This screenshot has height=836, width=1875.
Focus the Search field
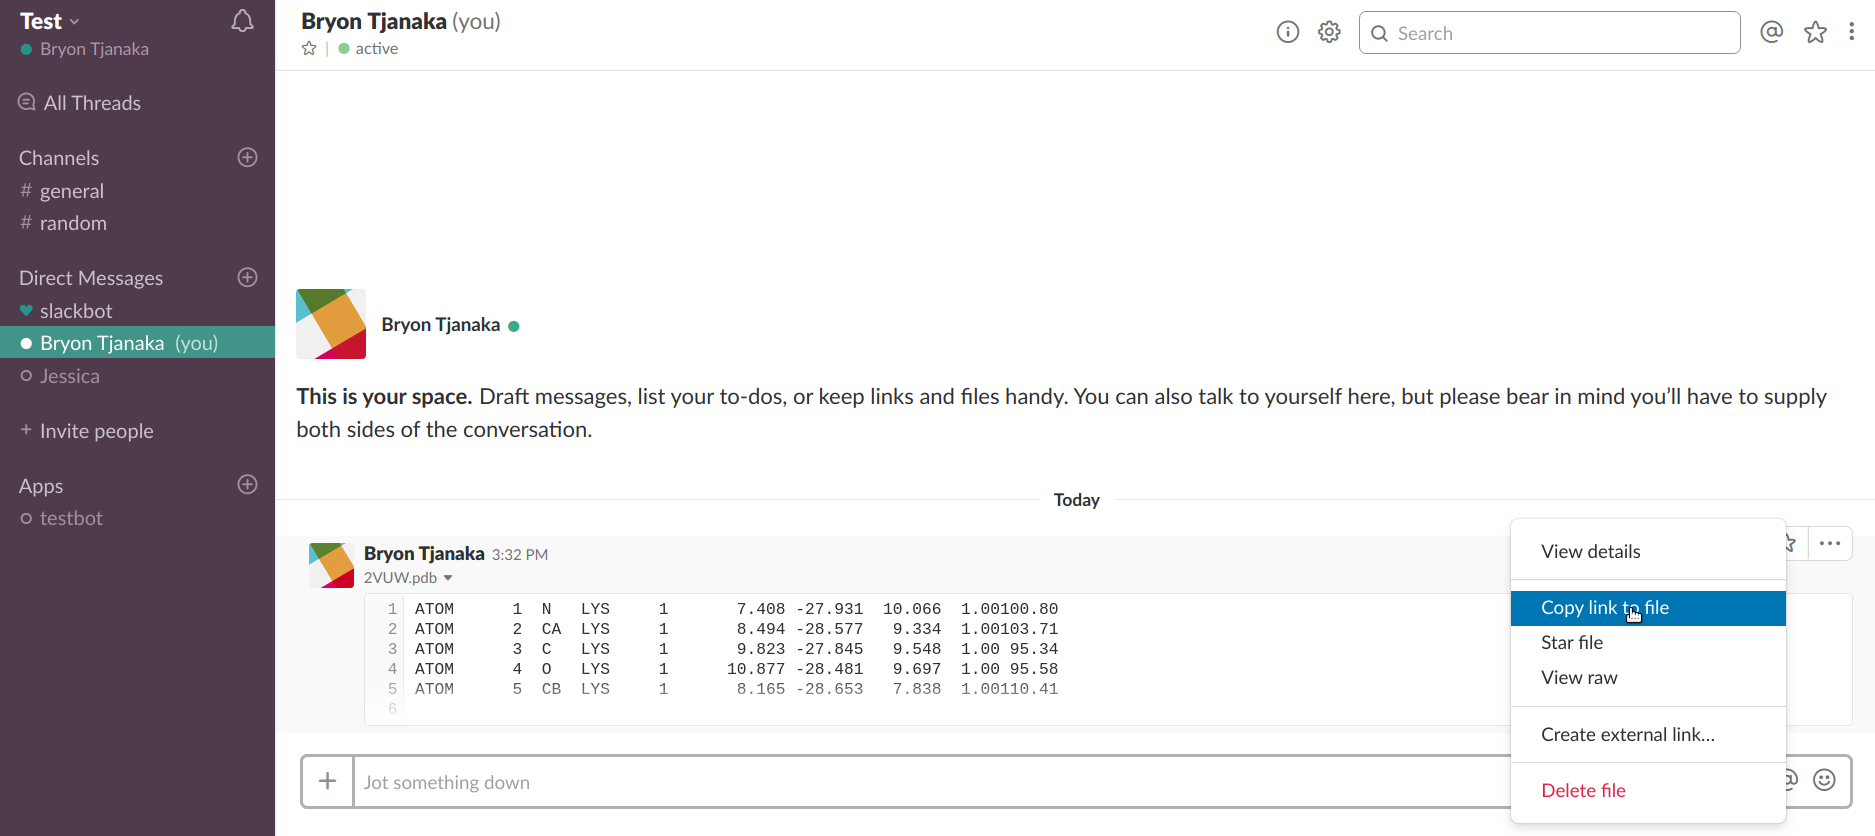click(x=1549, y=33)
